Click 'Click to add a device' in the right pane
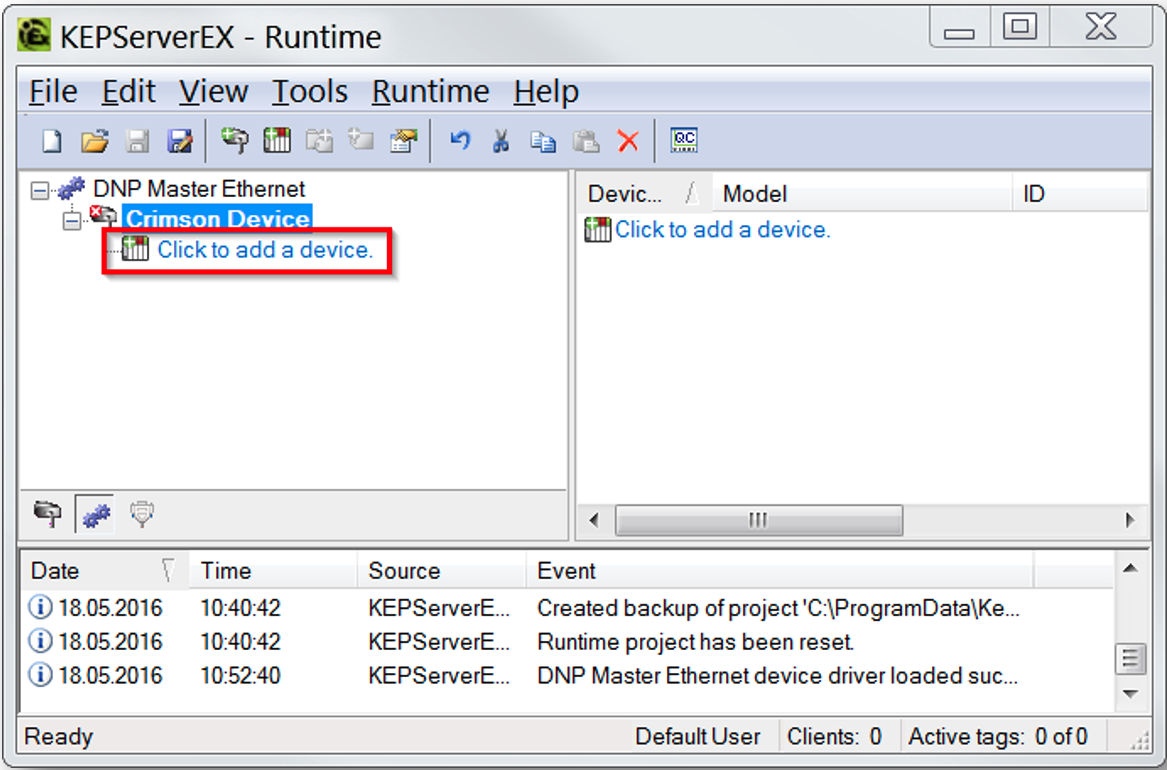This screenshot has height=770, width=1167. point(723,229)
